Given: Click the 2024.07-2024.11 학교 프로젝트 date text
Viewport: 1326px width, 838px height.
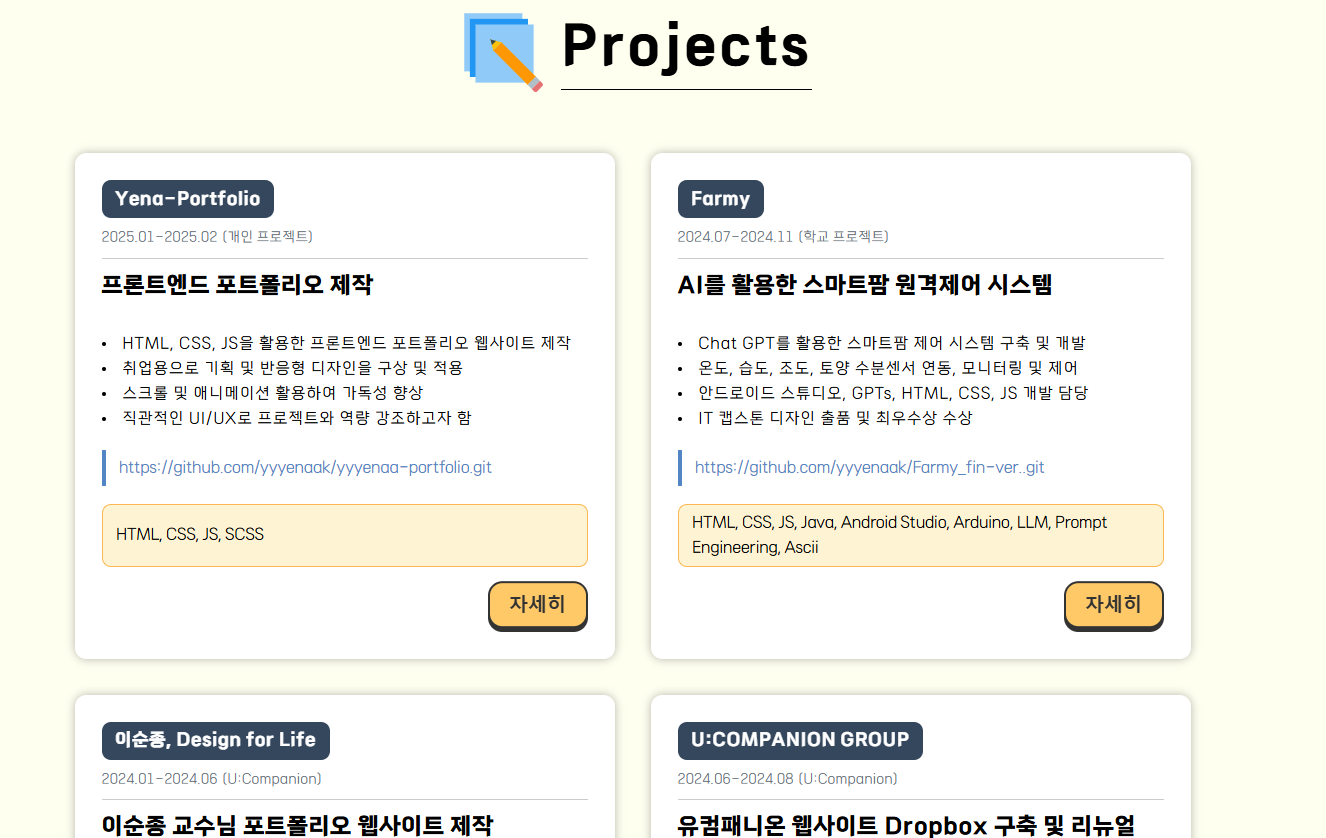Looking at the screenshot, I should 783,237.
